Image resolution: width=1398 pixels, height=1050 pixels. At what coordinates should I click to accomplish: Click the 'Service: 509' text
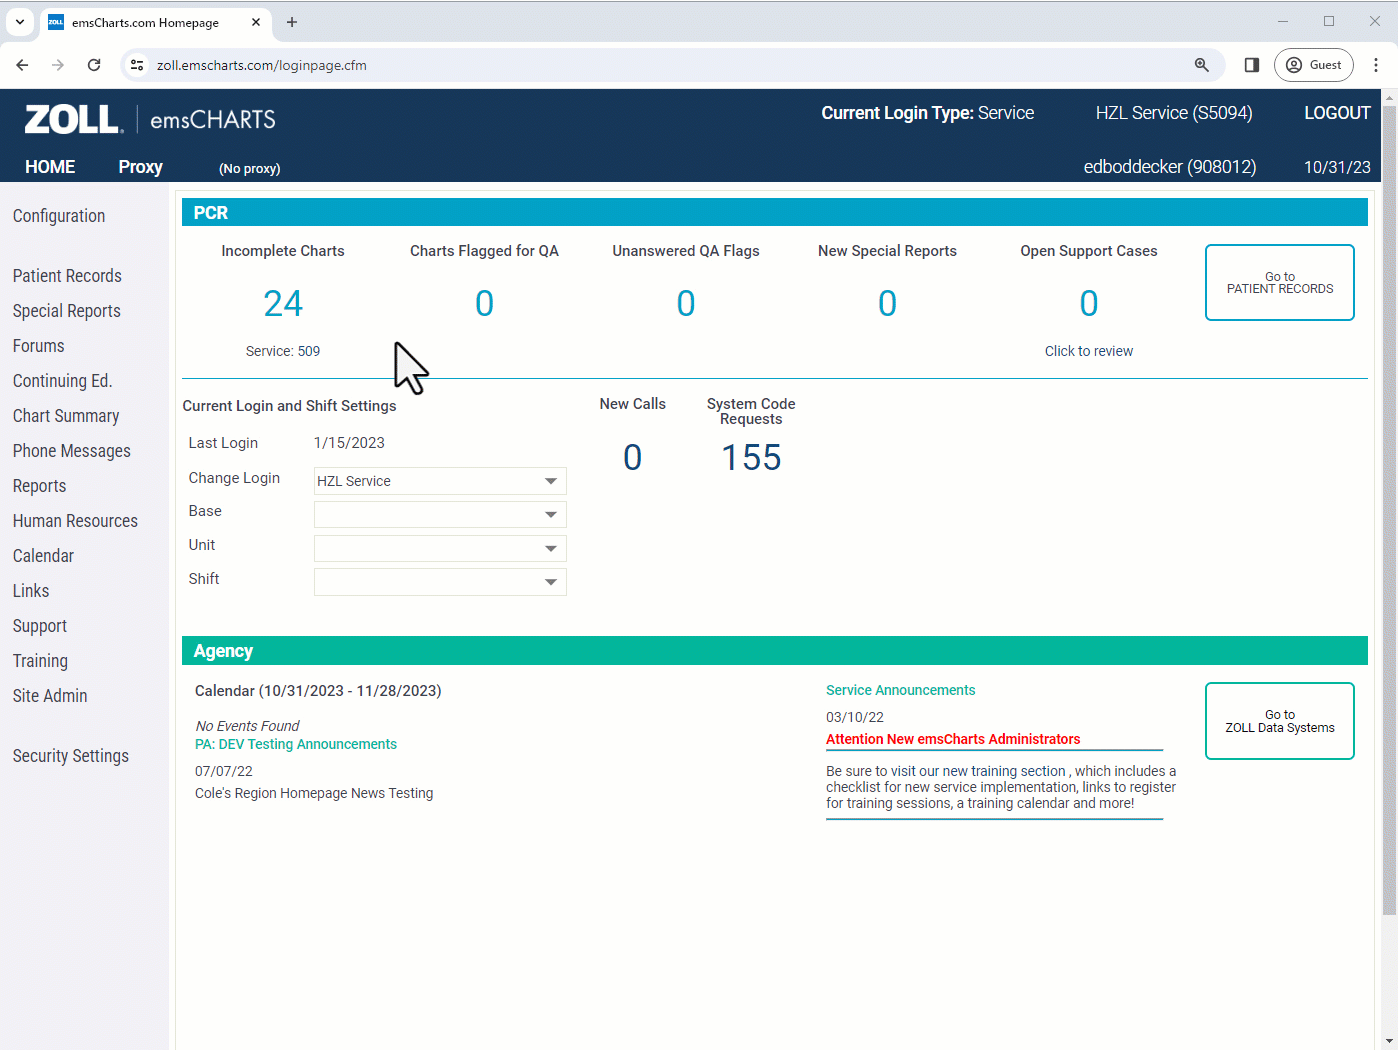pos(283,351)
